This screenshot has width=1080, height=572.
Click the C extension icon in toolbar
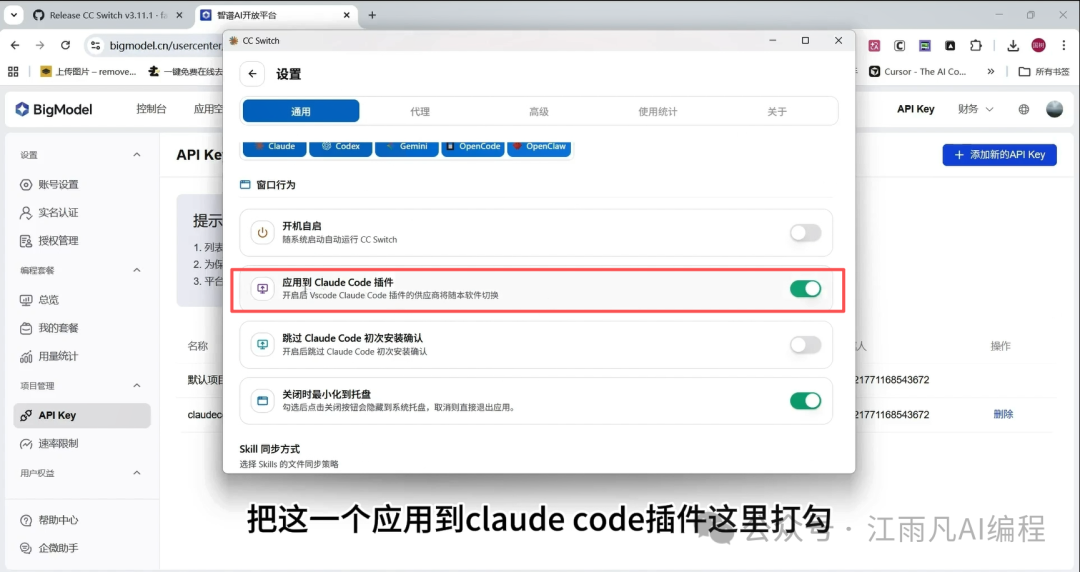coord(900,45)
